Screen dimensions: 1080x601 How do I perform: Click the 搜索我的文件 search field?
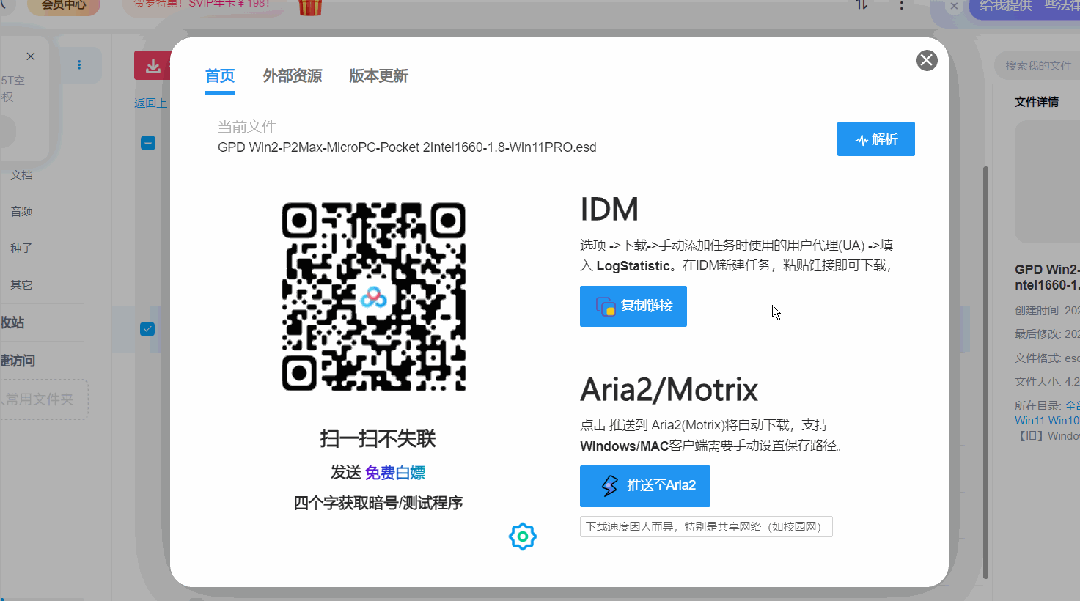click(1038, 65)
